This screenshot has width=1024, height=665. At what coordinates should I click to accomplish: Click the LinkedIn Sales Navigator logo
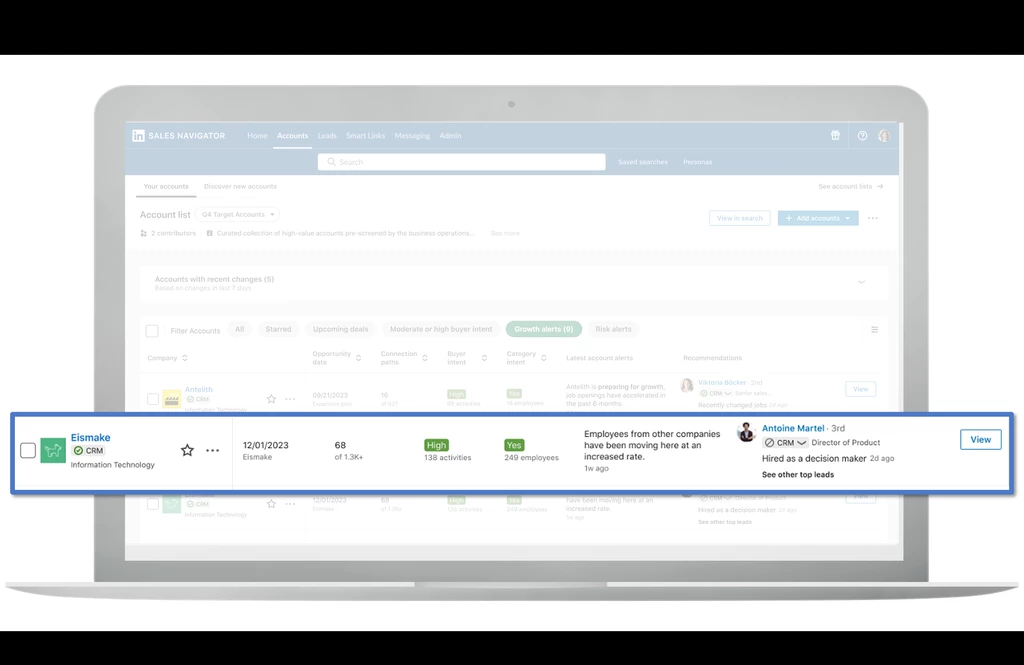(178, 136)
